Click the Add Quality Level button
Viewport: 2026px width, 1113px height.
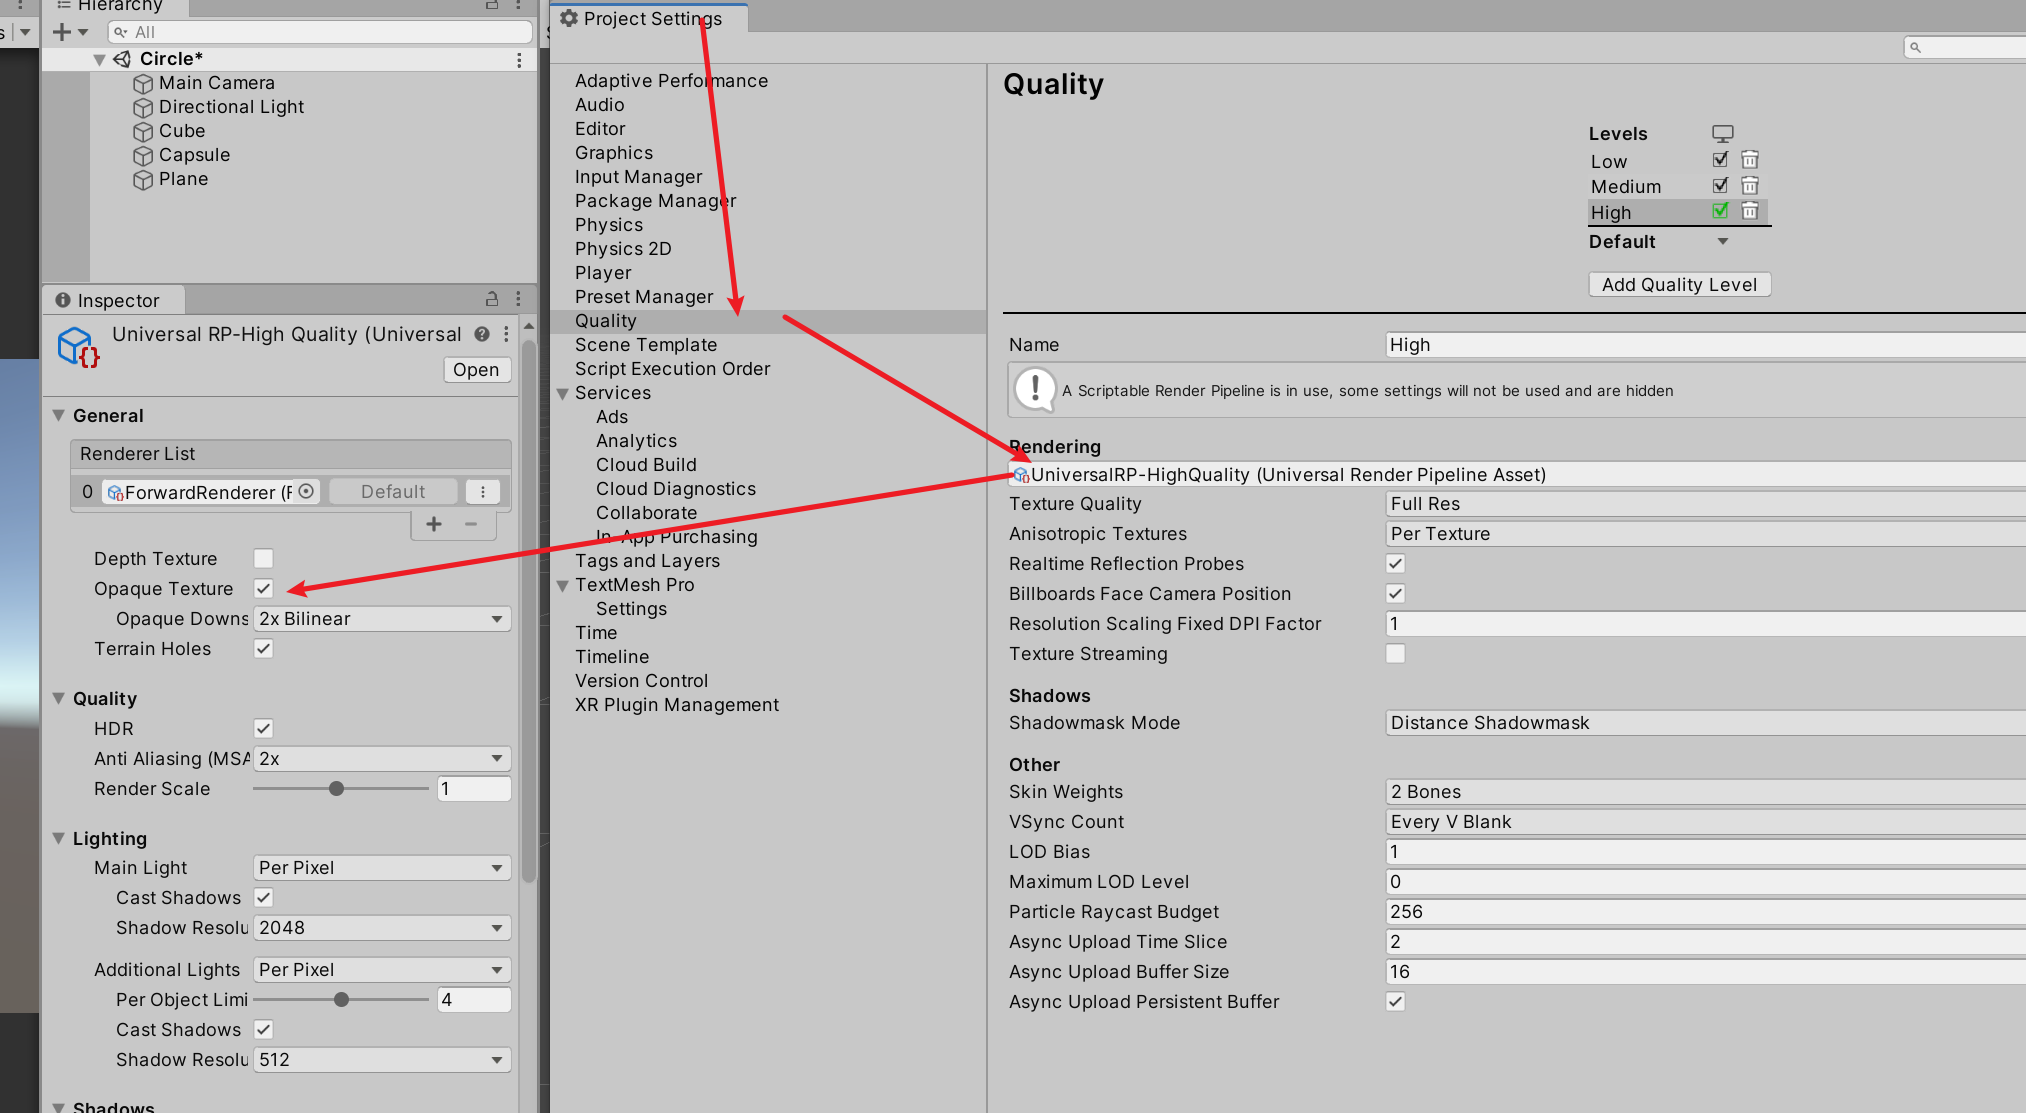[1679, 284]
